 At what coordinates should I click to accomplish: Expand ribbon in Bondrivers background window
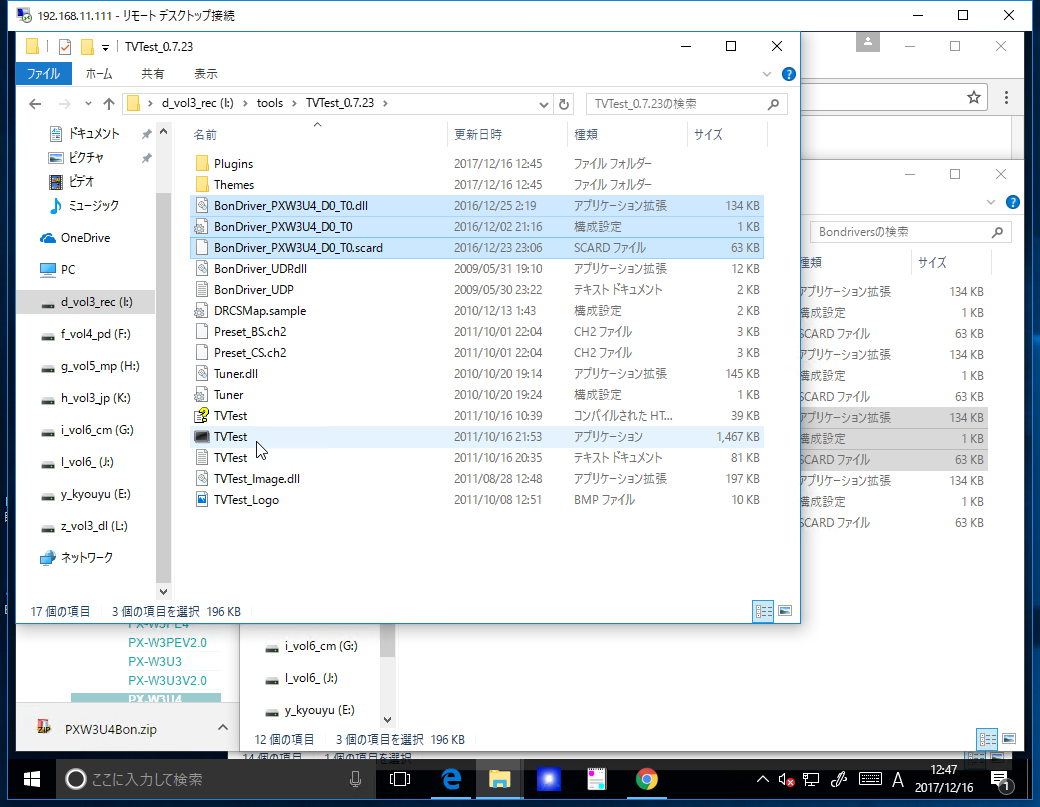coord(990,202)
